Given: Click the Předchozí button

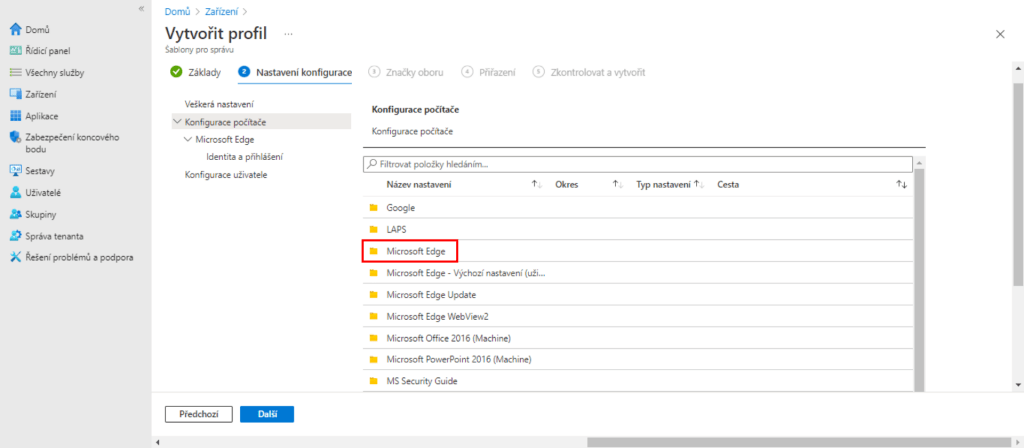Looking at the screenshot, I should tap(198, 413).
